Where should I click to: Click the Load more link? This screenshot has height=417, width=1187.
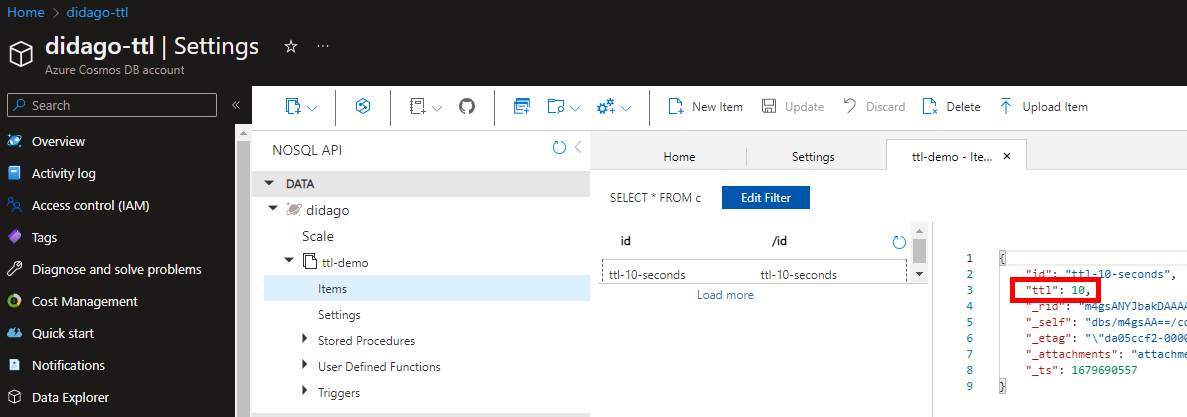point(725,295)
